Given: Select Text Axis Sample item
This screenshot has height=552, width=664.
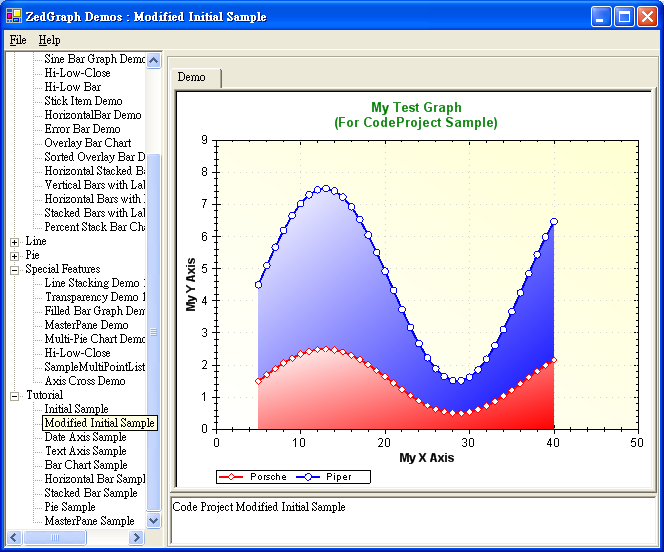Looking at the screenshot, I should [x=85, y=450].
